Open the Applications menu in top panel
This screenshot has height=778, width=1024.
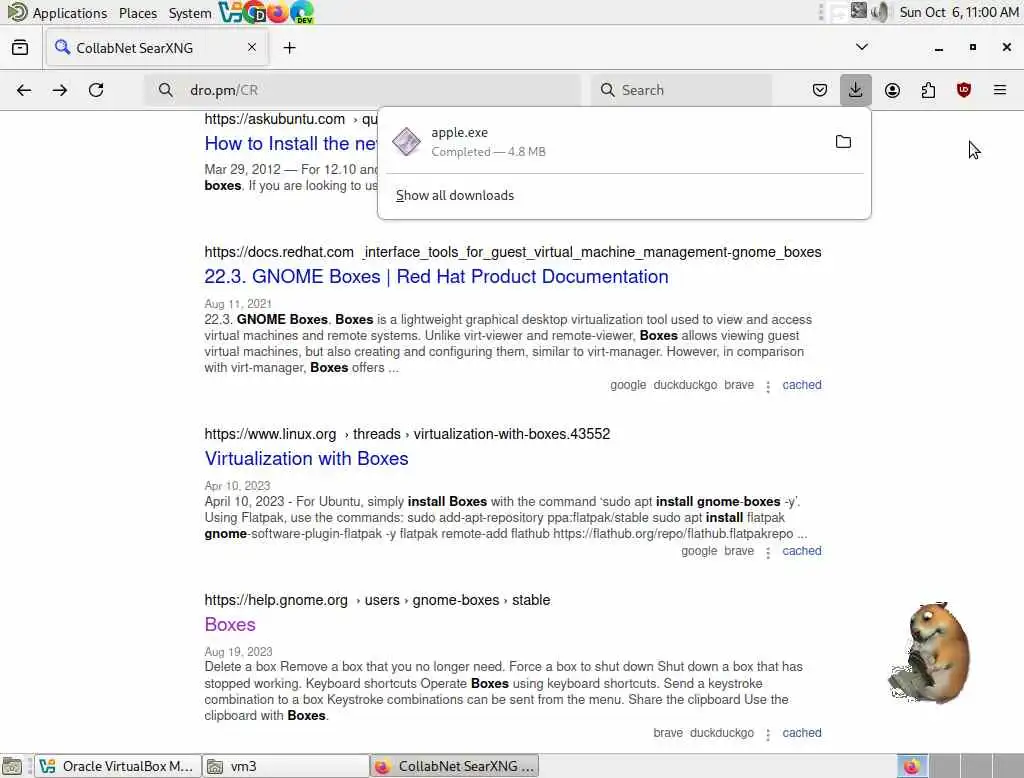coord(57,12)
